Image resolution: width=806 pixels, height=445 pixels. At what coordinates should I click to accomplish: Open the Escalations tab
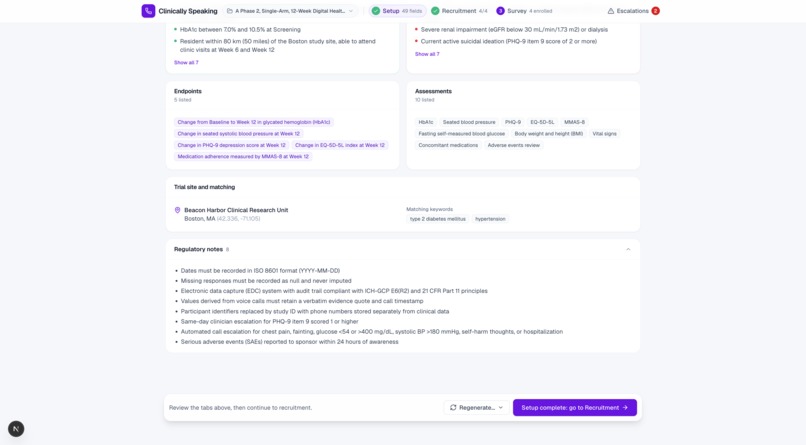click(633, 11)
